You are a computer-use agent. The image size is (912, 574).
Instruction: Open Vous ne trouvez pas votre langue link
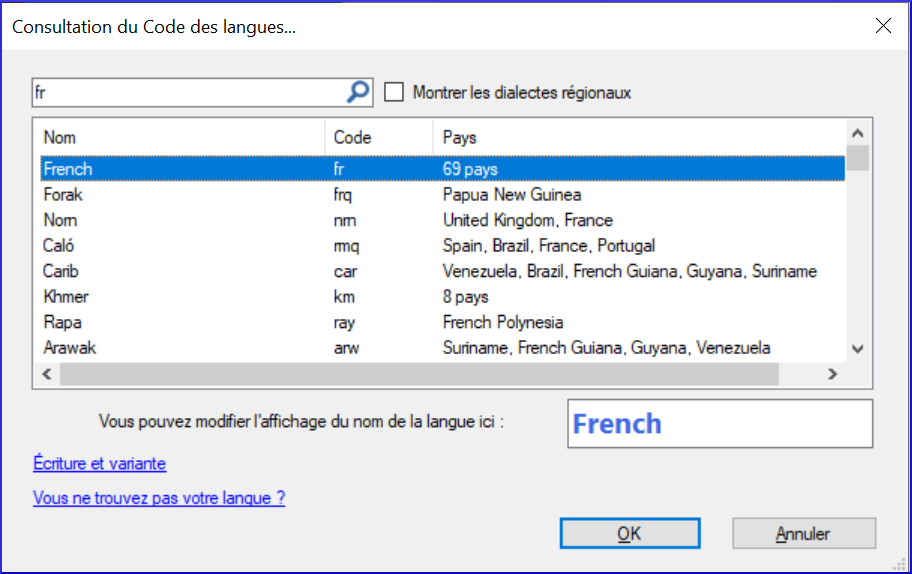159,498
